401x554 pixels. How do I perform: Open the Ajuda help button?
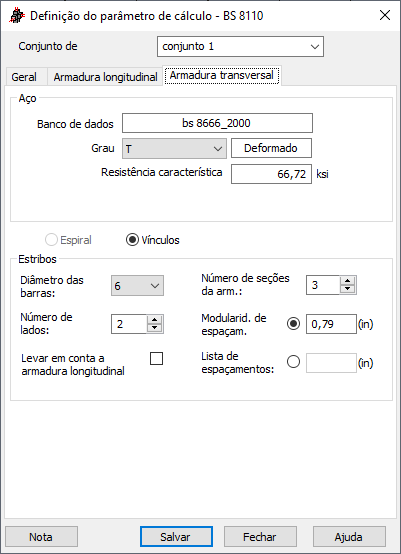(x=349, y=537)
